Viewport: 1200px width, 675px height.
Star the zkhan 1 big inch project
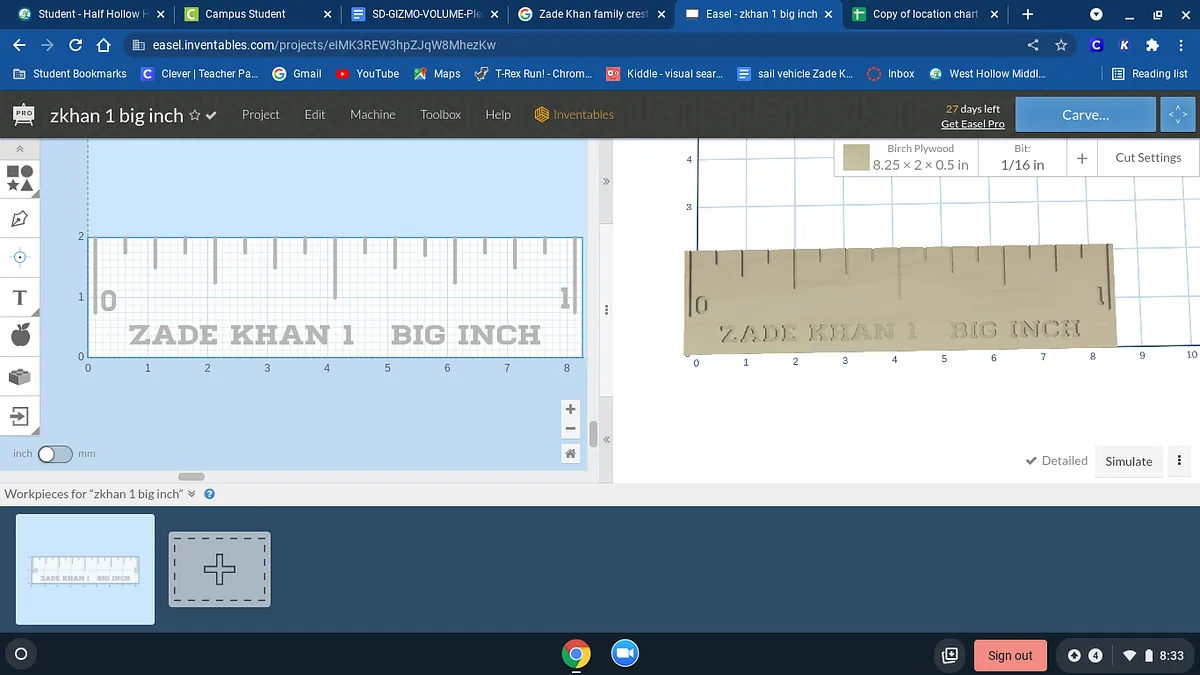pos(195,116)
